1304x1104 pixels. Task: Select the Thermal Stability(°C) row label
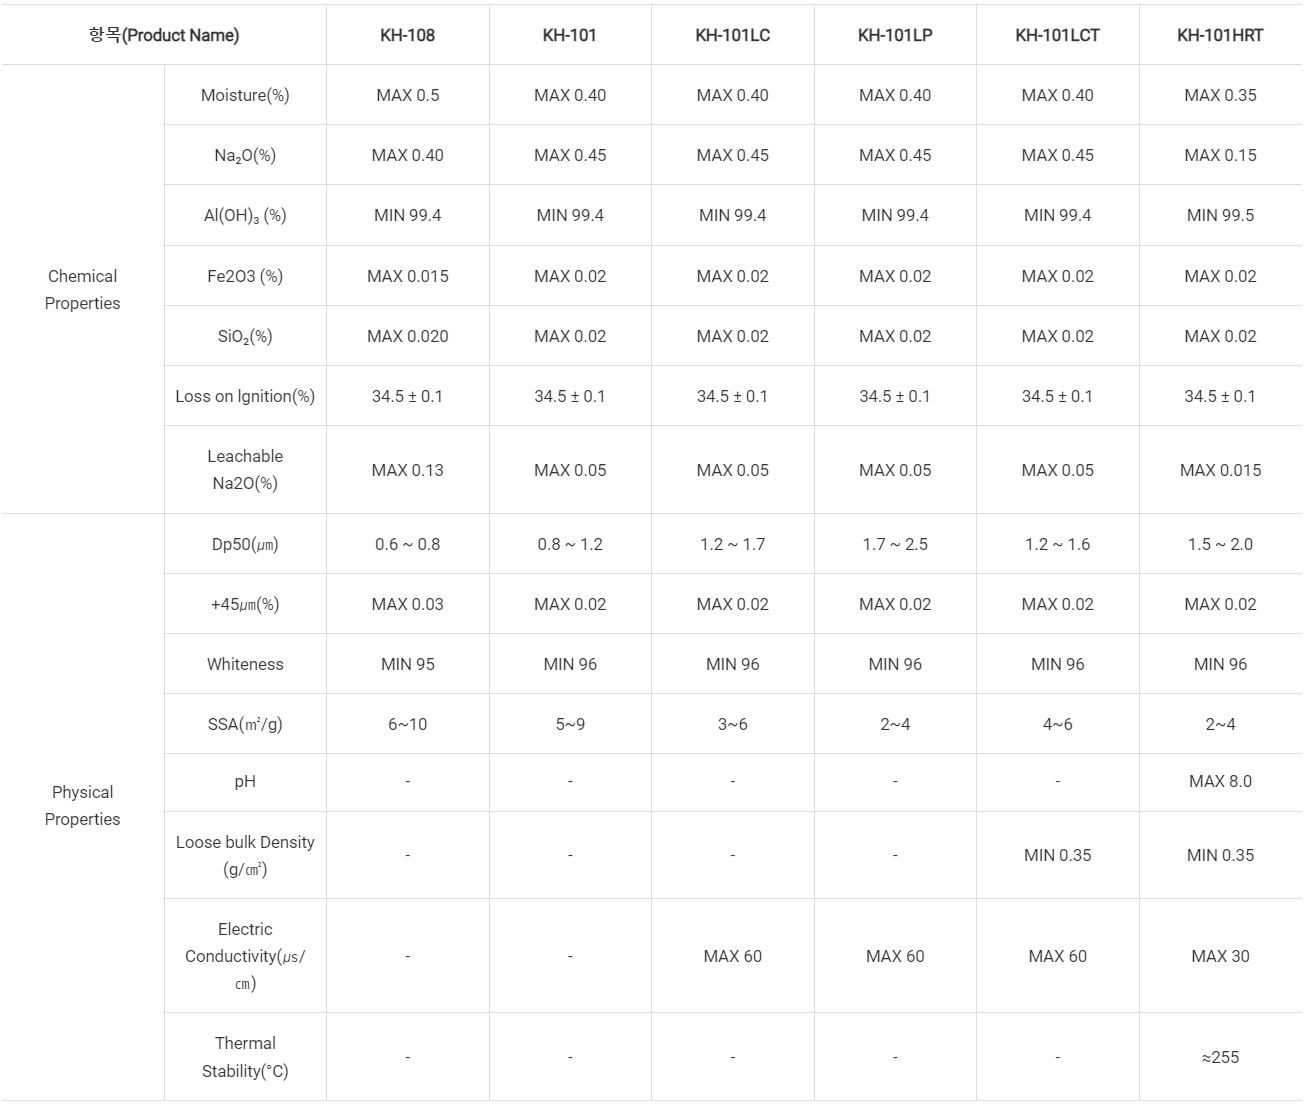point(245,1057)
